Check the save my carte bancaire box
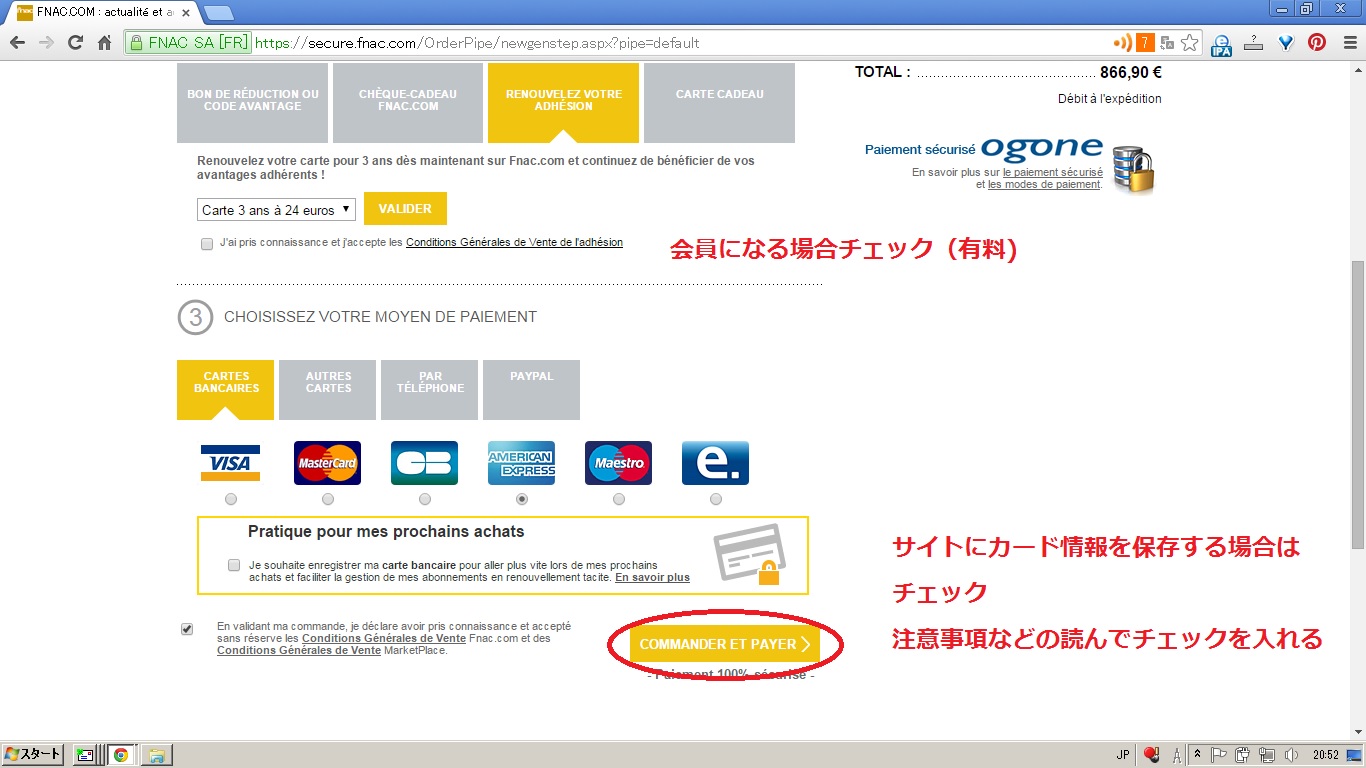 [x=234, y=565]
